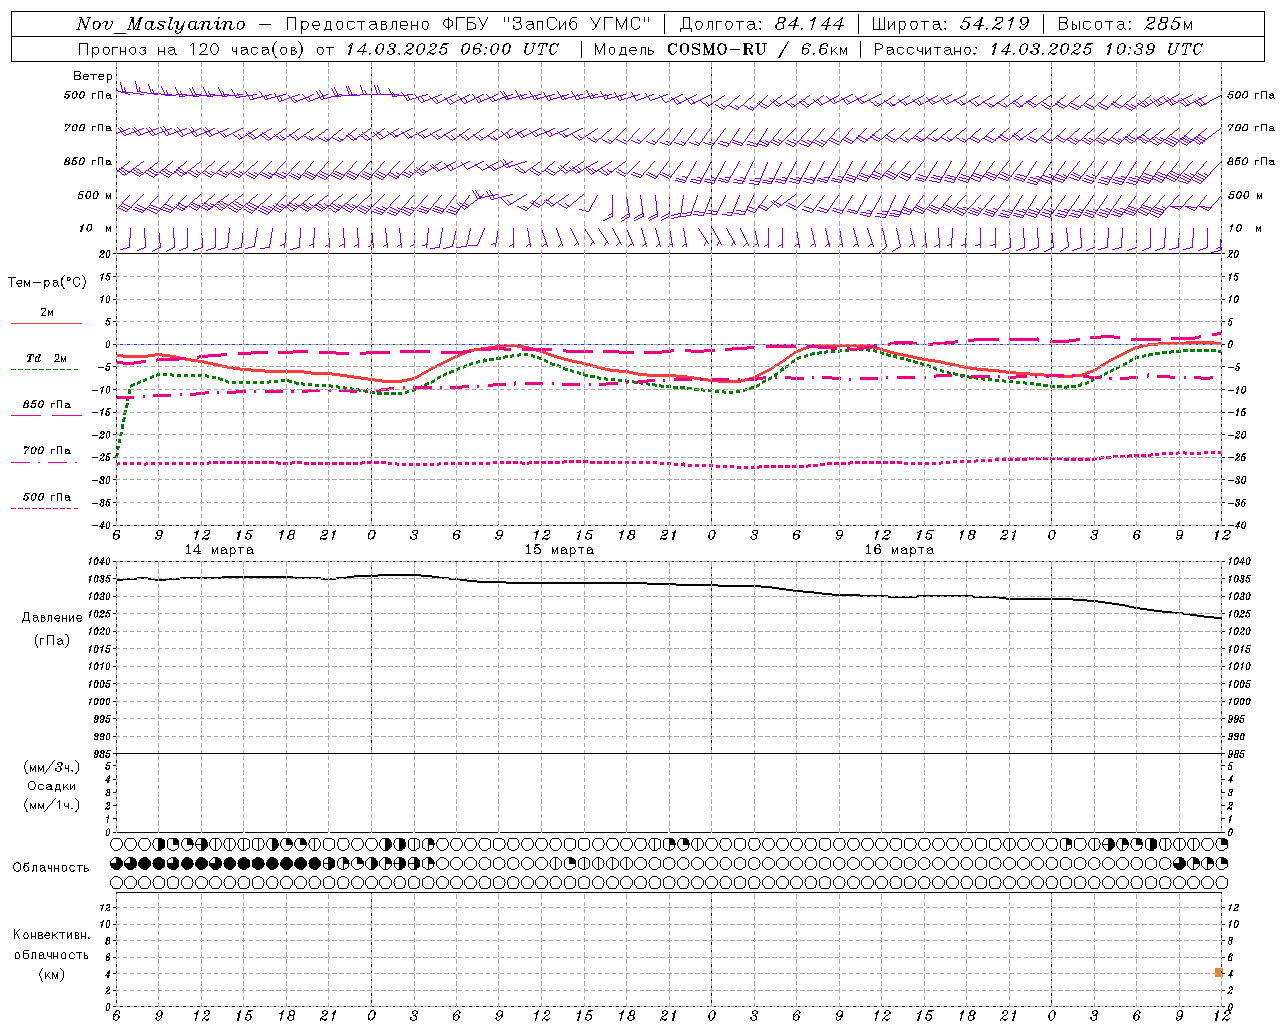Viewport: 1280px width, 1024px height.
Task: Click the 2м temperature legend entry
Action: click(47, 313)
